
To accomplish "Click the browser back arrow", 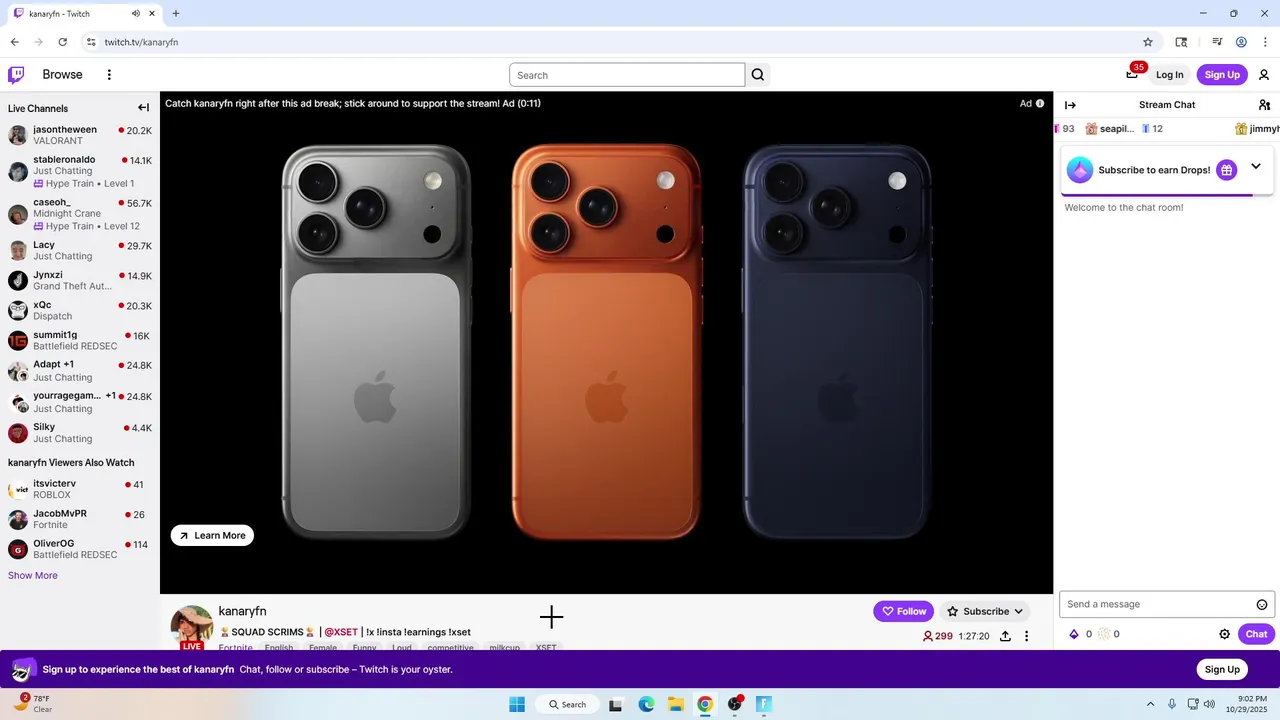I will click(15, 42).
